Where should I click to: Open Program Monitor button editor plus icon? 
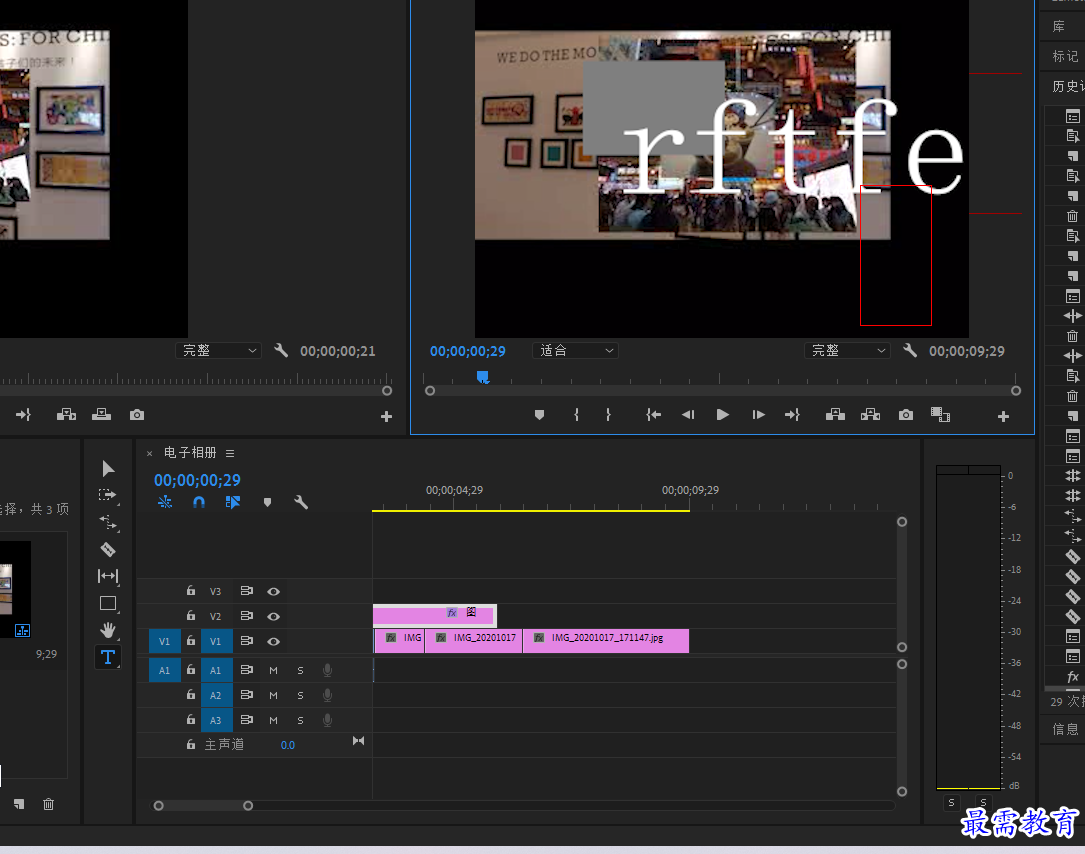tap(1003, 416)
